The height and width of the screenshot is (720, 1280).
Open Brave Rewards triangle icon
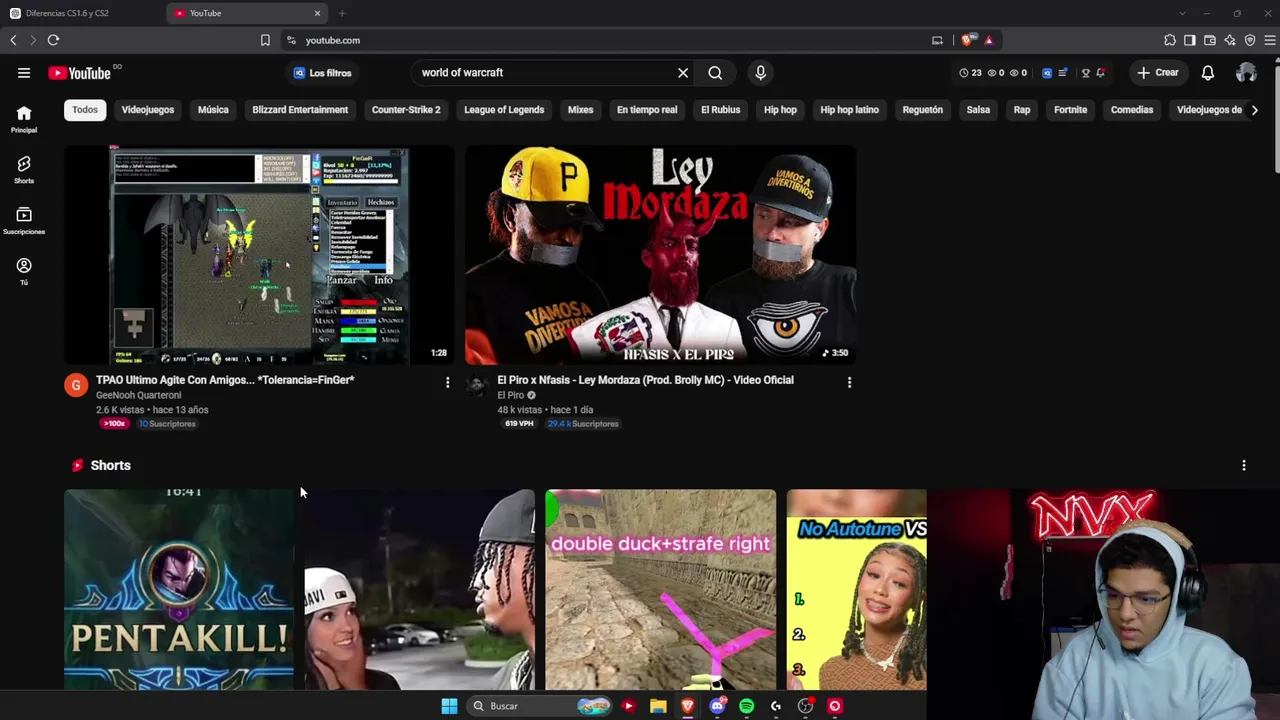989,40
